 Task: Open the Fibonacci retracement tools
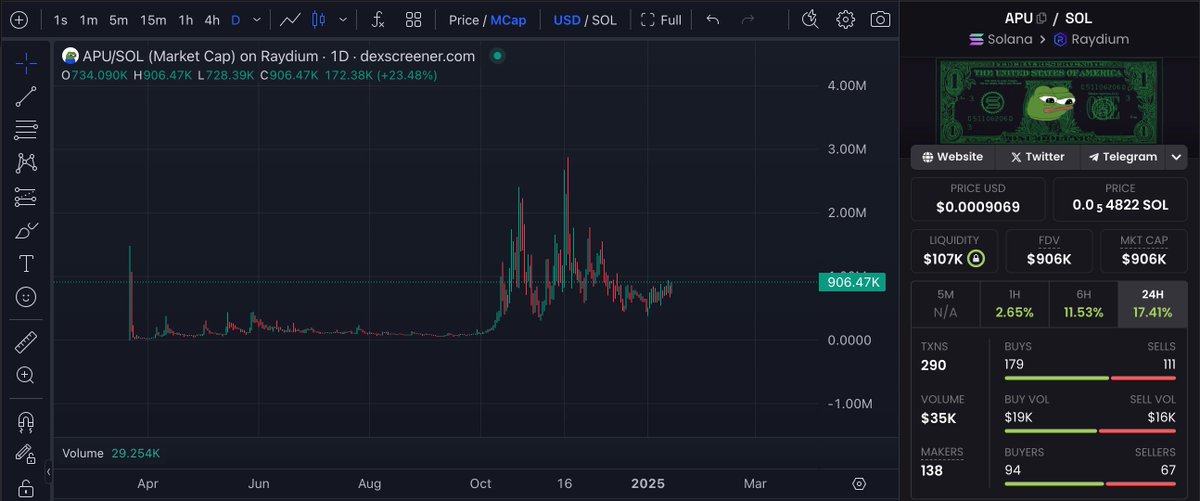click(26, 130)
